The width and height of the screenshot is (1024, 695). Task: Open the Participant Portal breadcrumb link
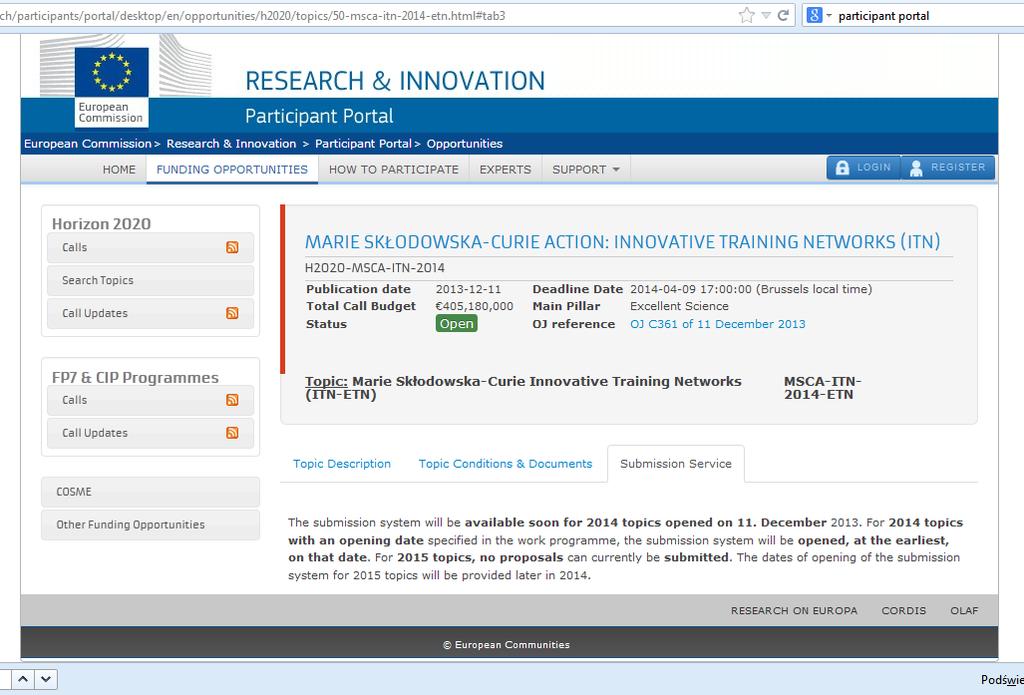(363, 144)
